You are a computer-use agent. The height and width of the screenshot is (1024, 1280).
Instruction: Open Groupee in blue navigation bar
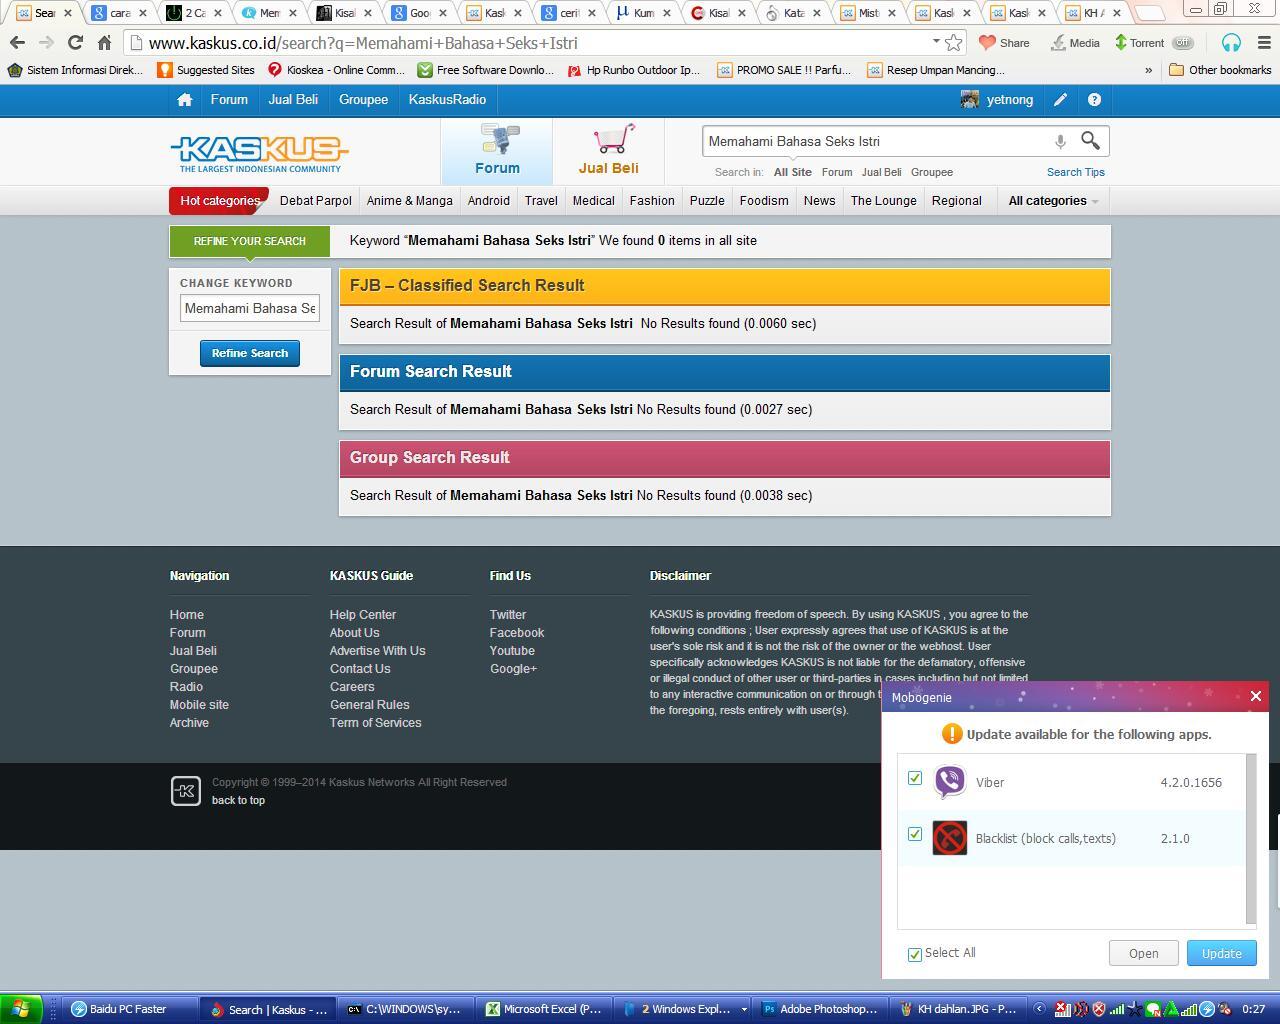363,100
